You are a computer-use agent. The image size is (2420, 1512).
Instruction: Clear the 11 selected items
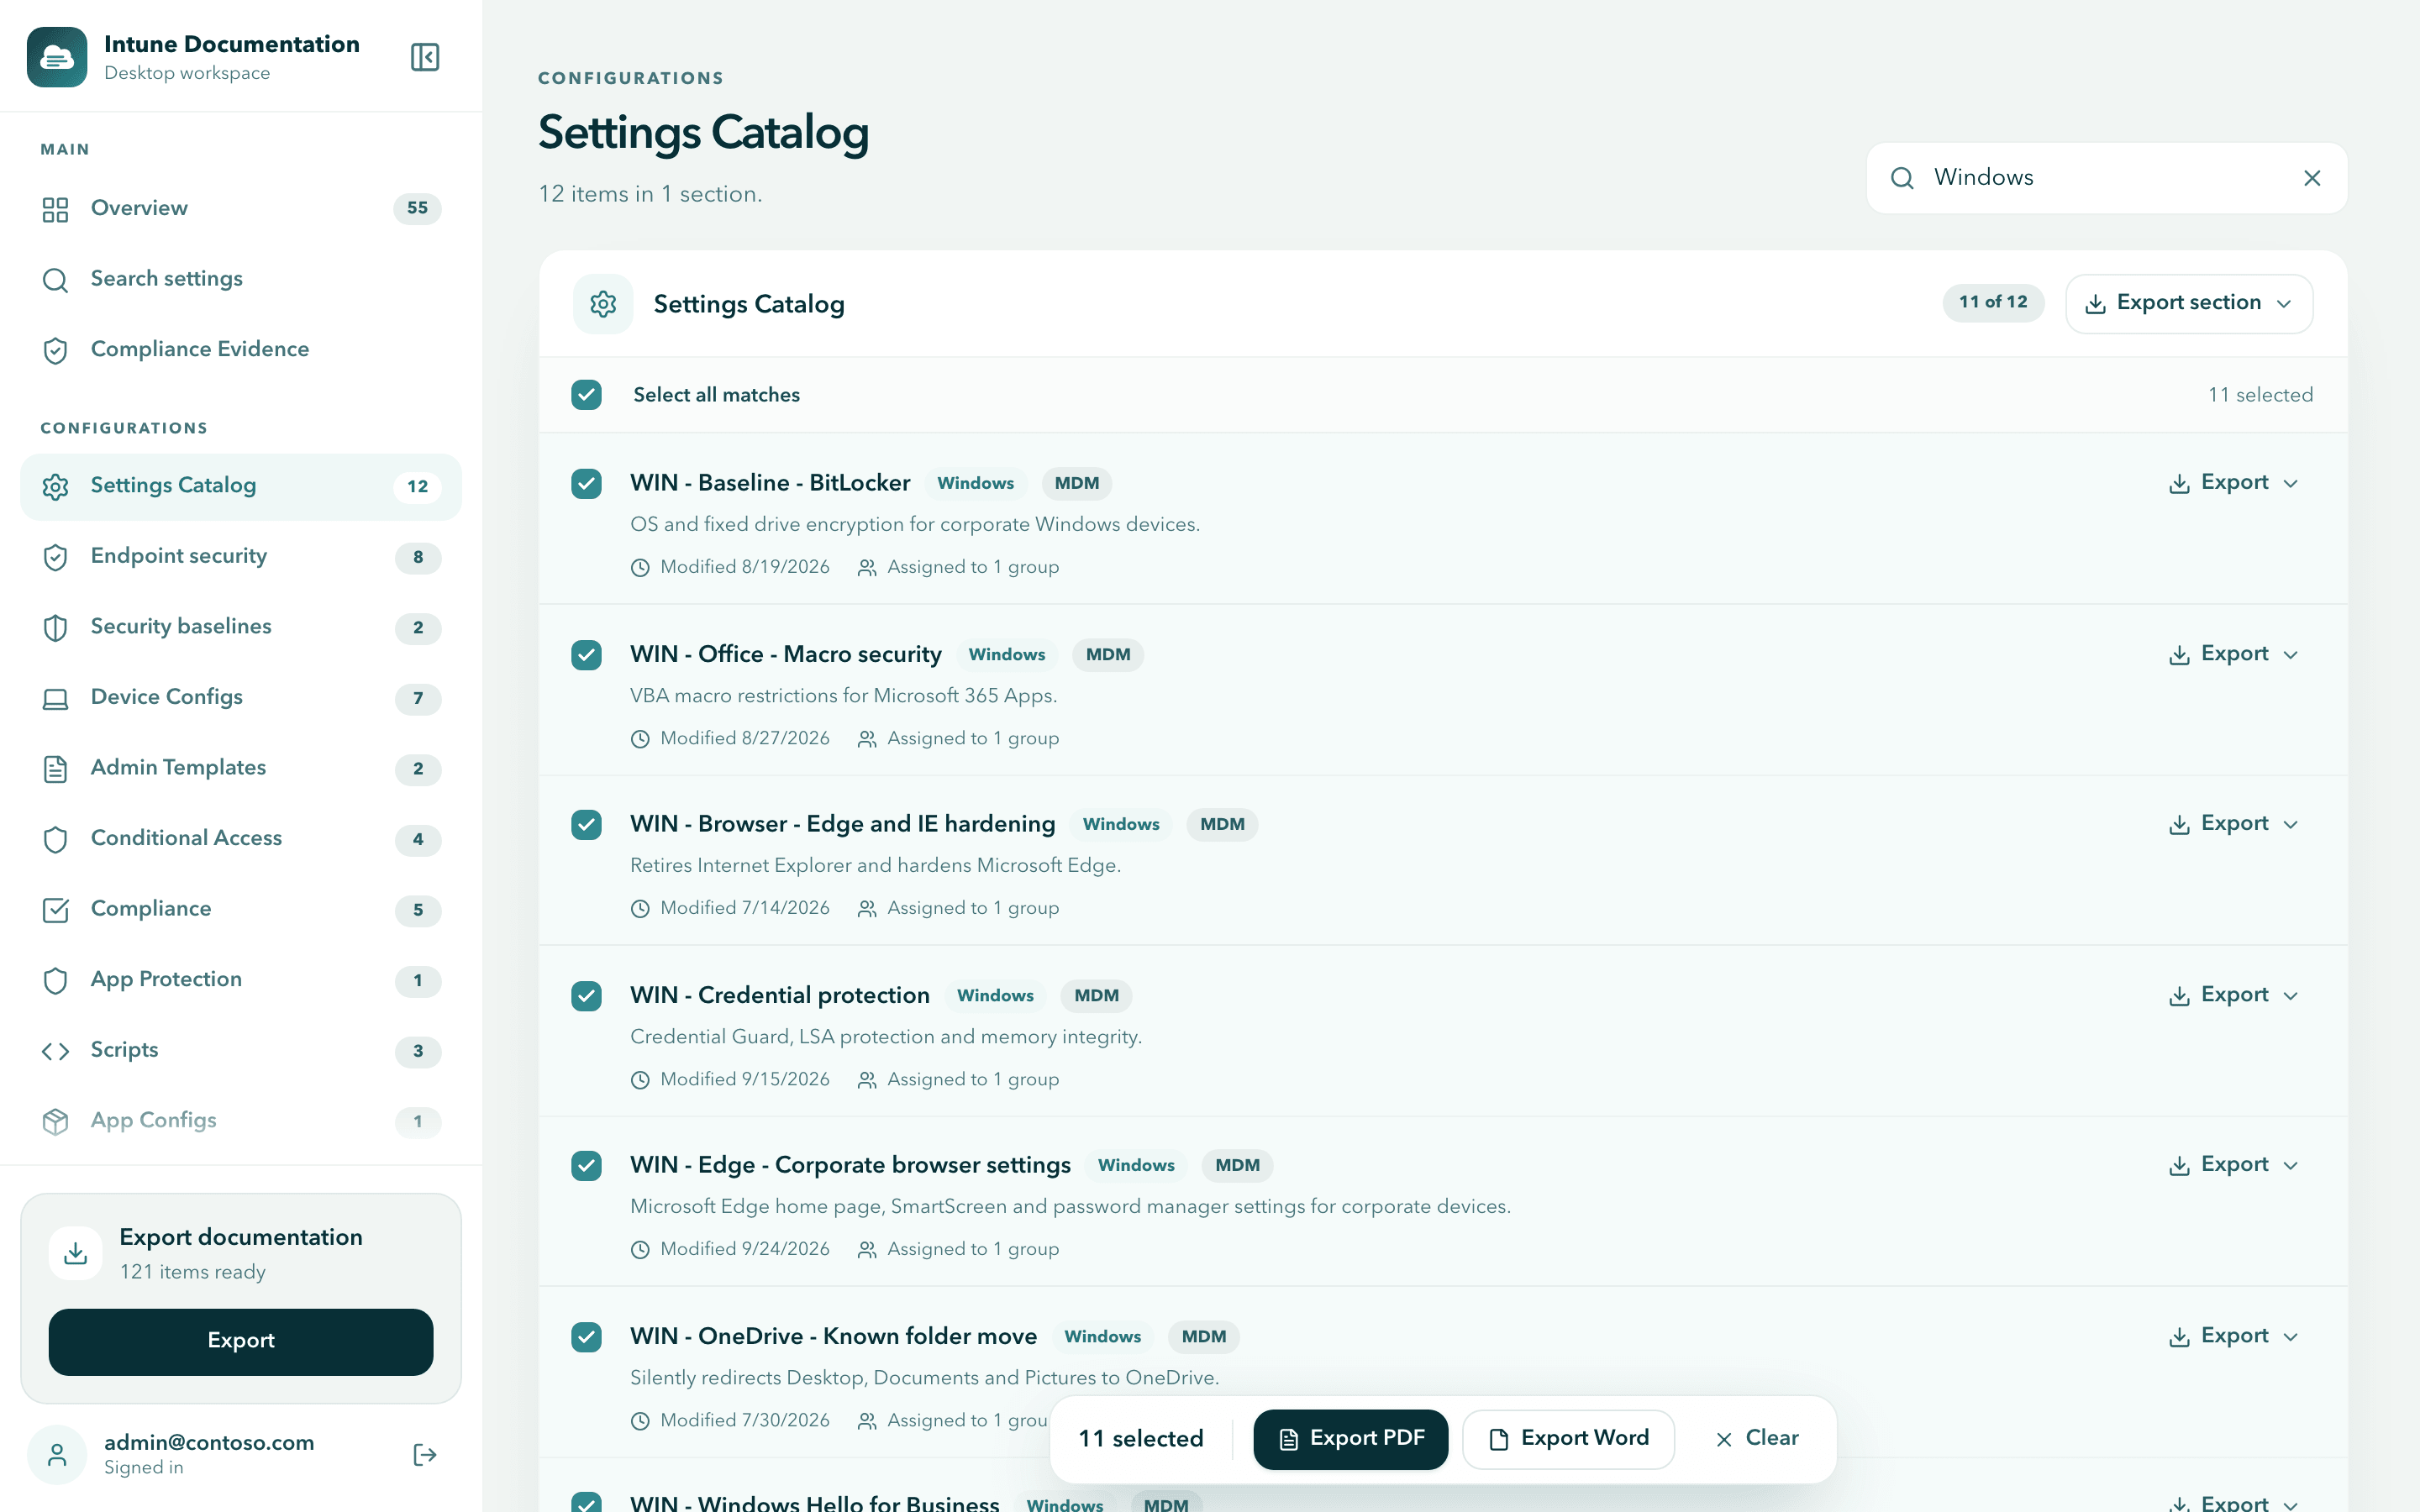tap(1757, 1439)
